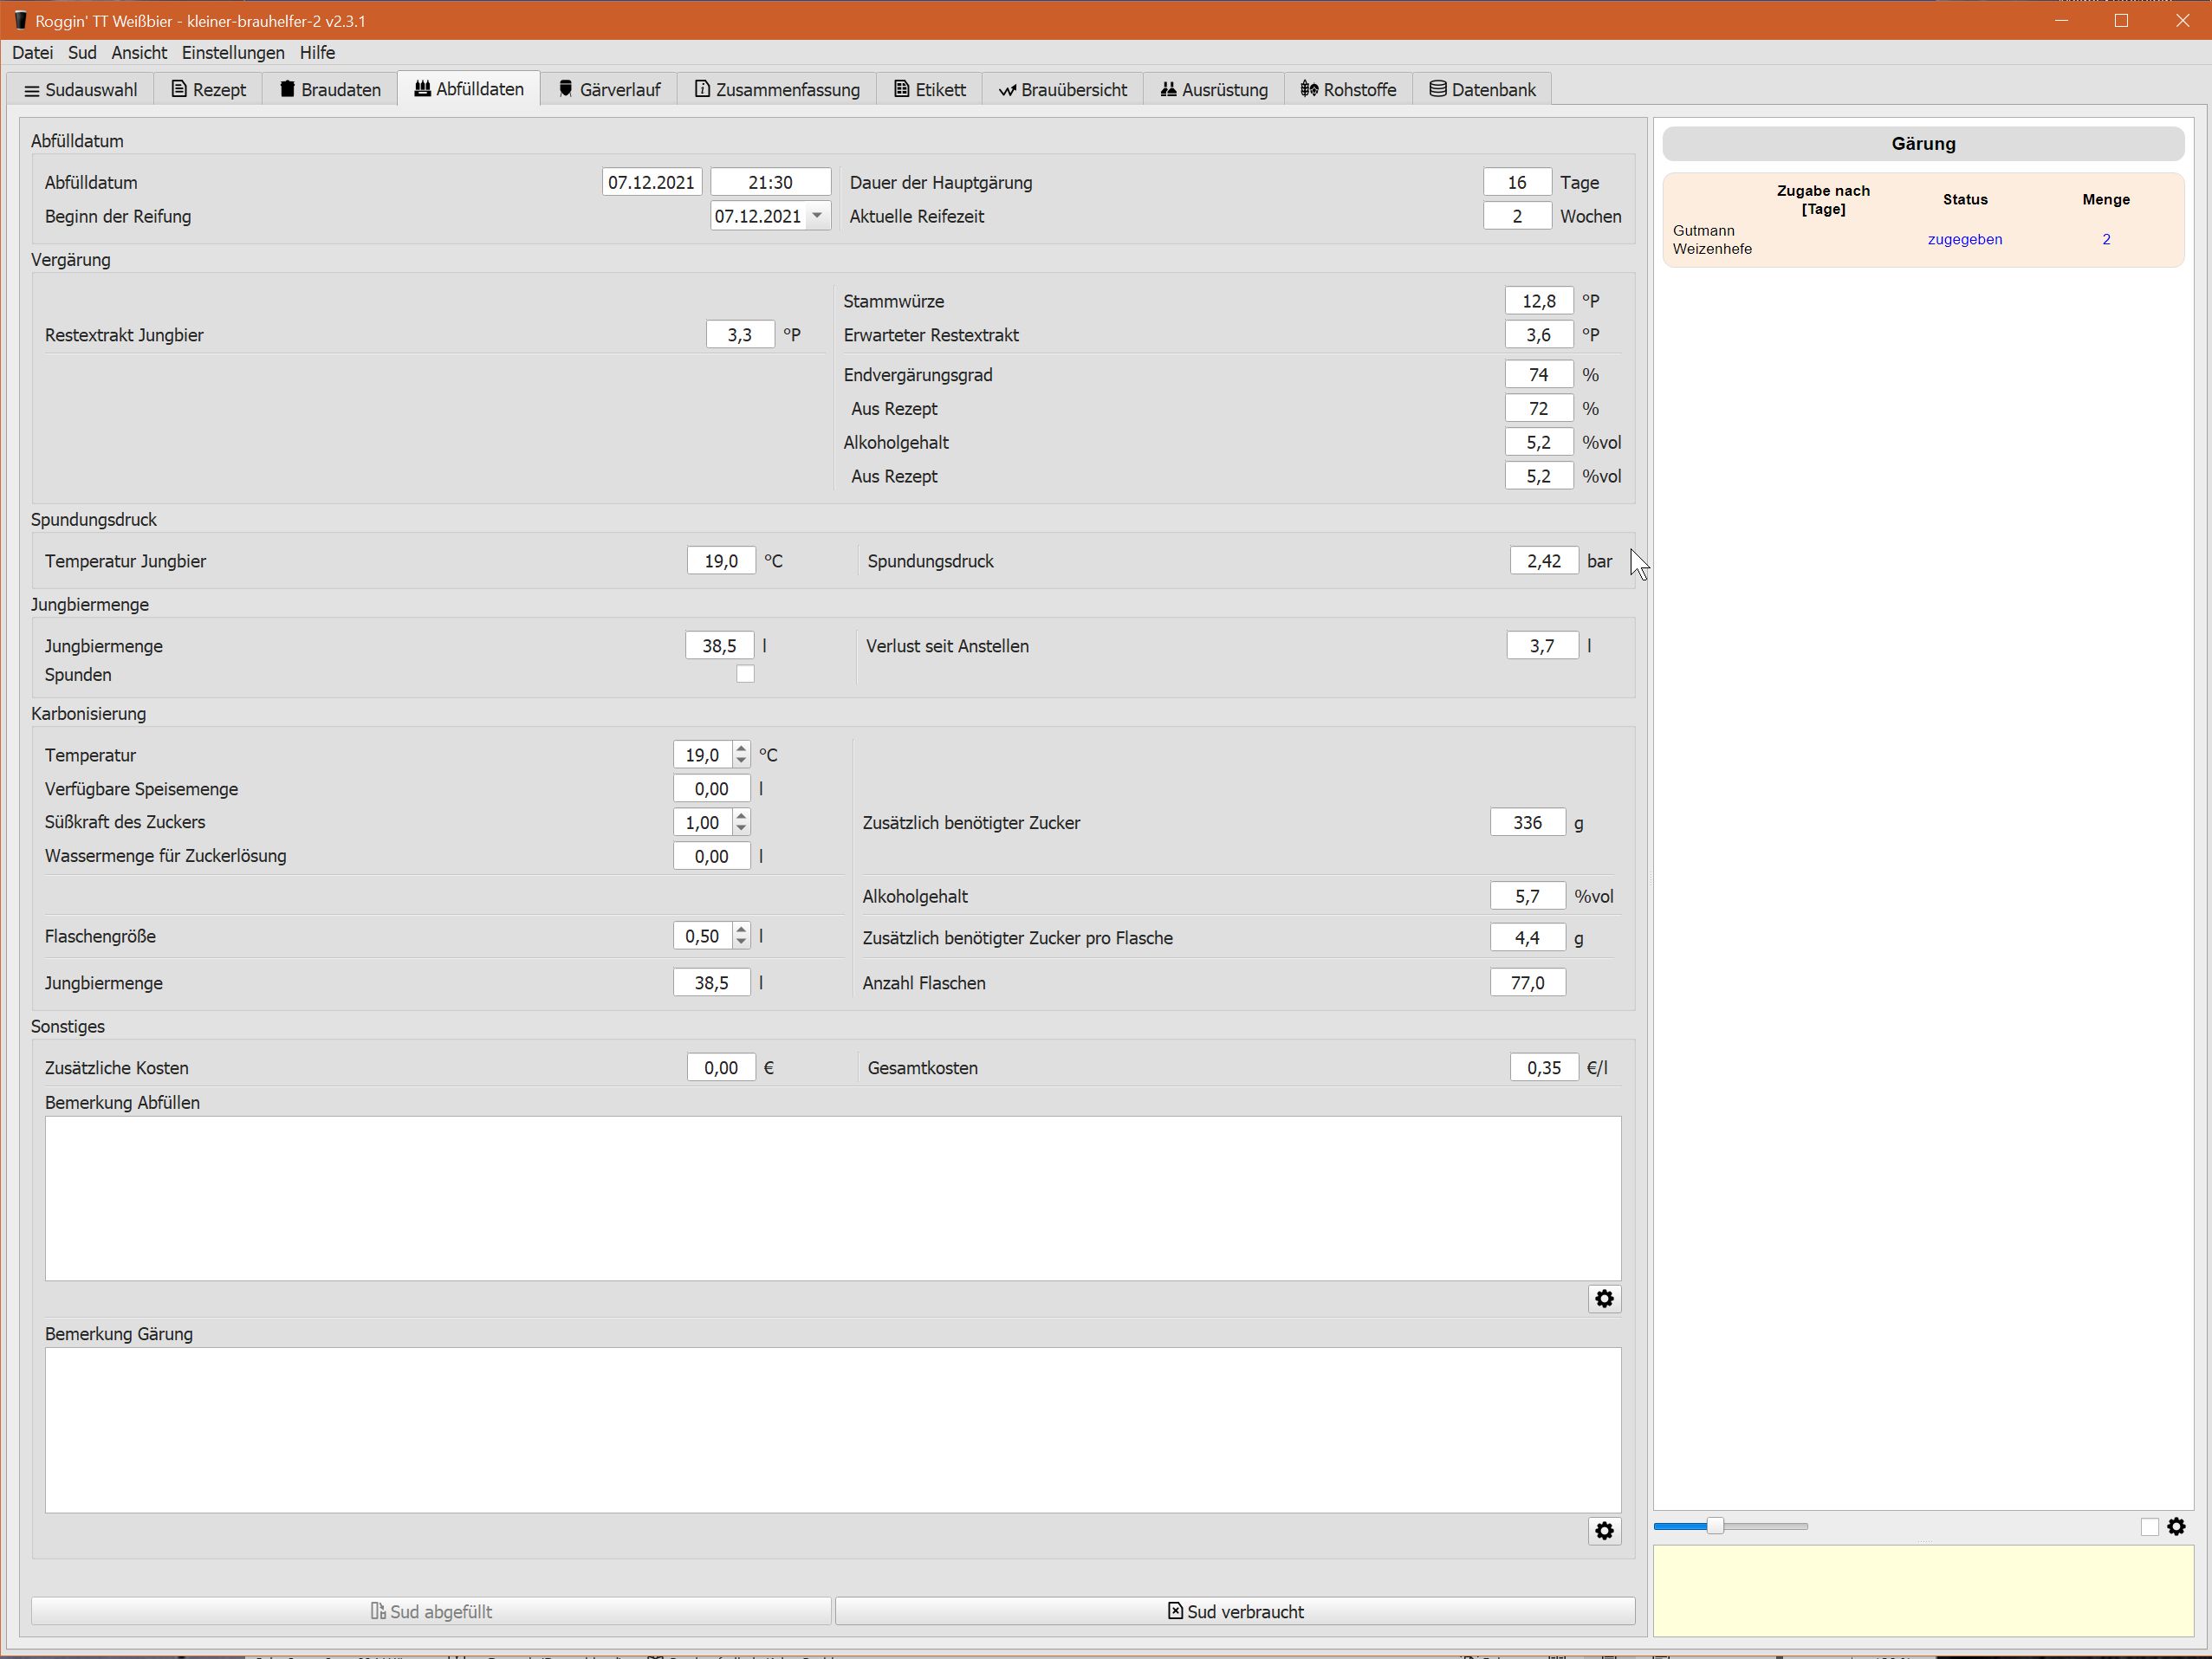Open the Gärverlauf tab
The width and height of the screenshot is (2212, 1659).
(x=609, y=89)
